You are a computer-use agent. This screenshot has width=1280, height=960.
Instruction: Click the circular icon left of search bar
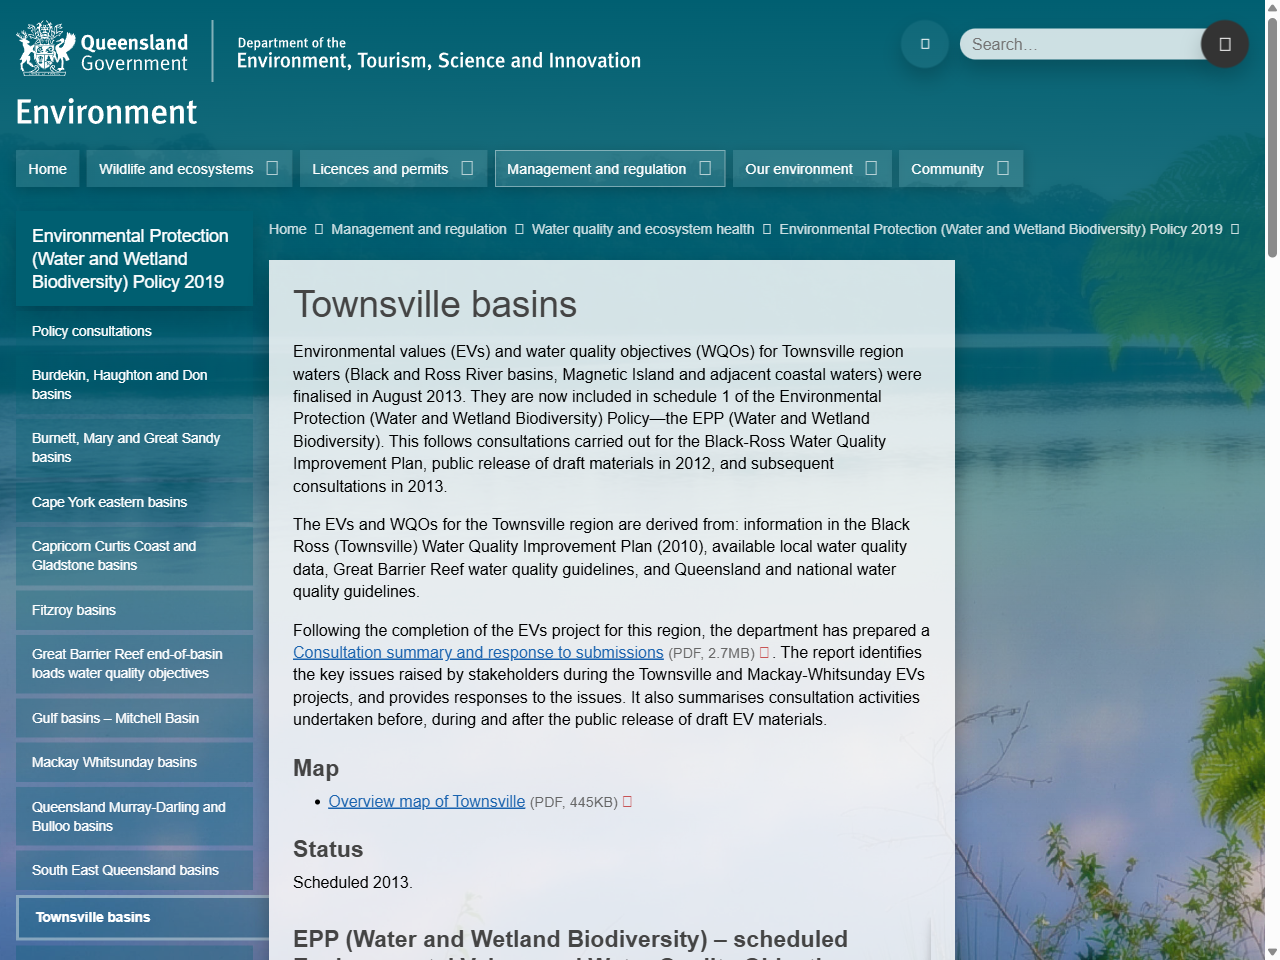pos(924,44)
